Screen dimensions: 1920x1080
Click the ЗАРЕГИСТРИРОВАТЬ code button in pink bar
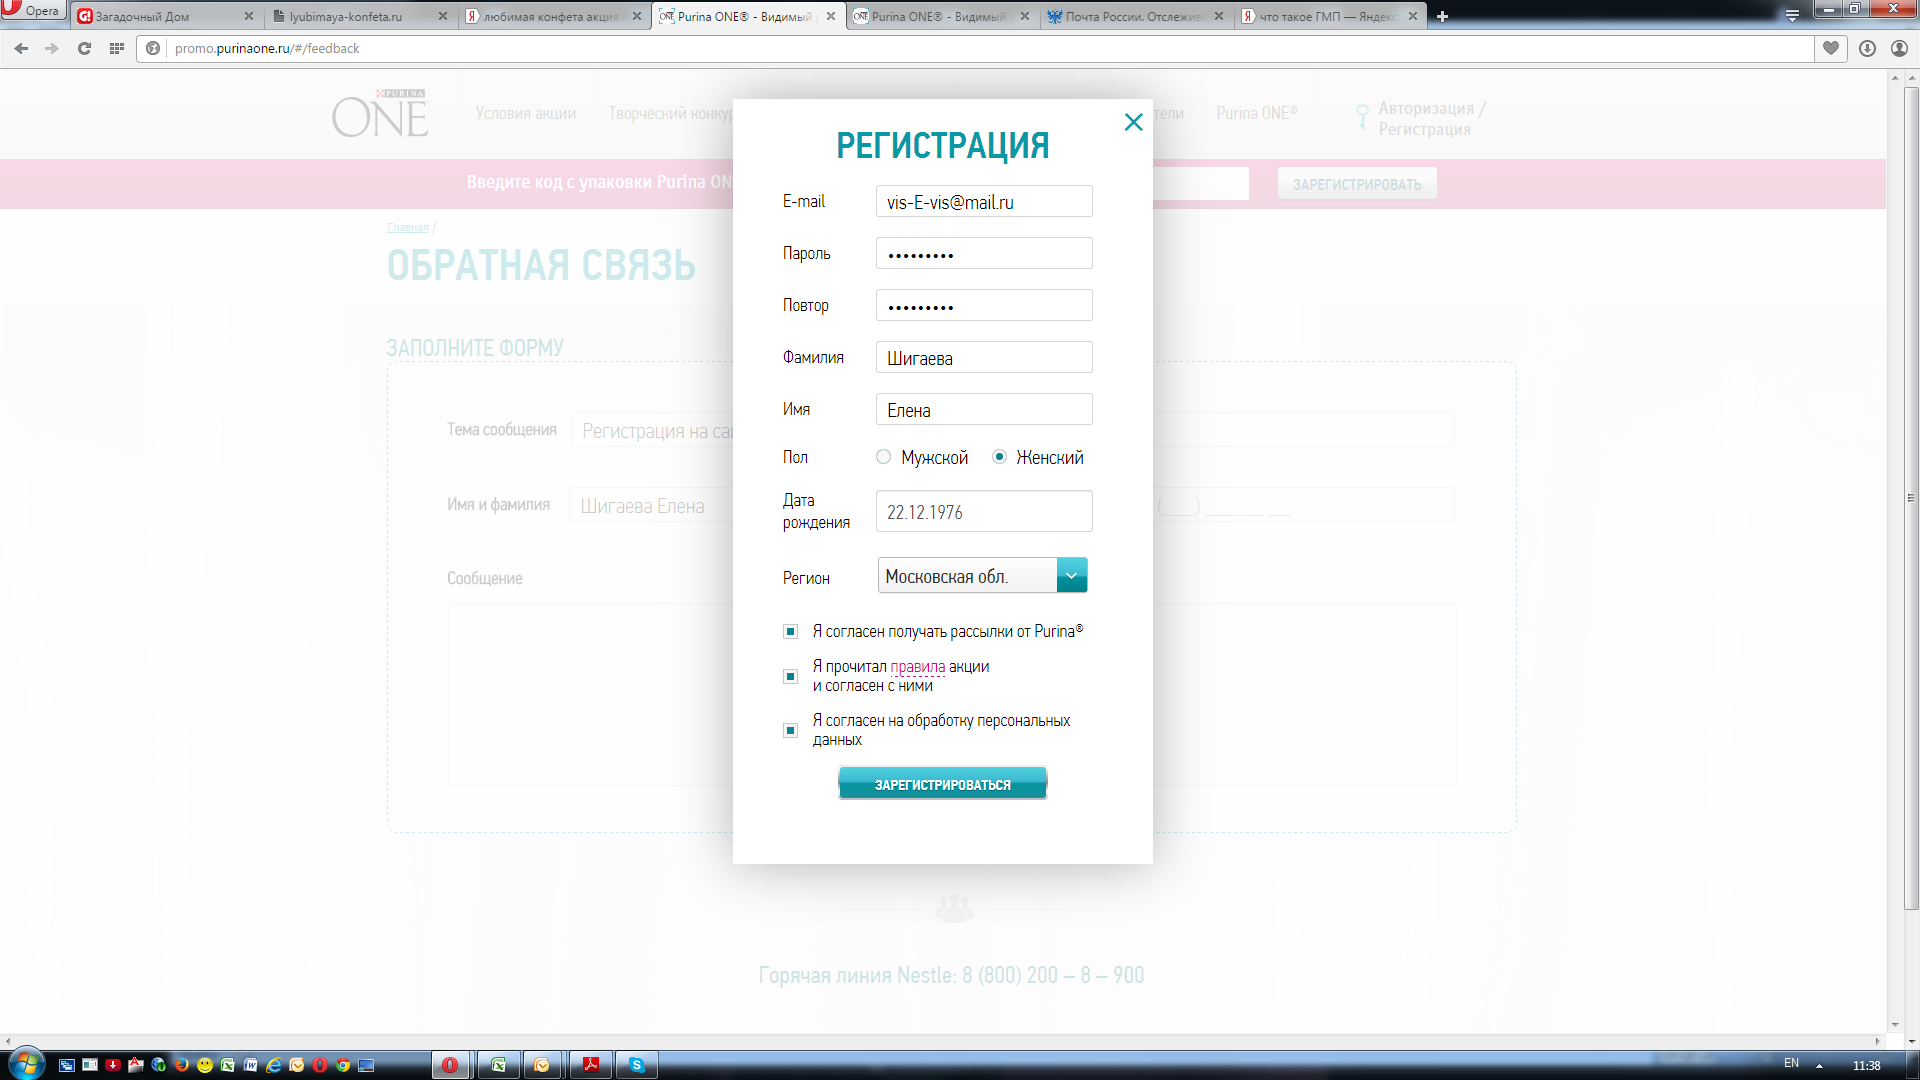click(1357, 184)
